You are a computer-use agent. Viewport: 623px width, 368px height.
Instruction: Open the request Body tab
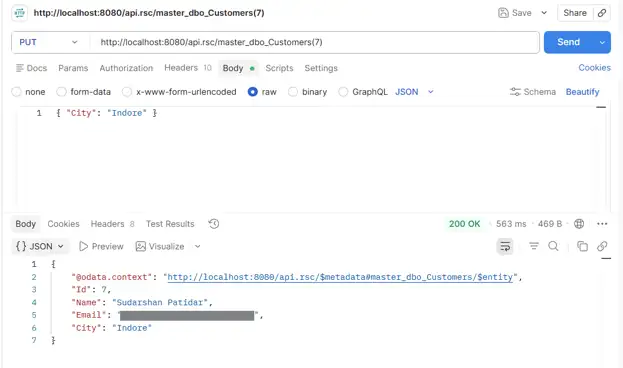(238, 68)
